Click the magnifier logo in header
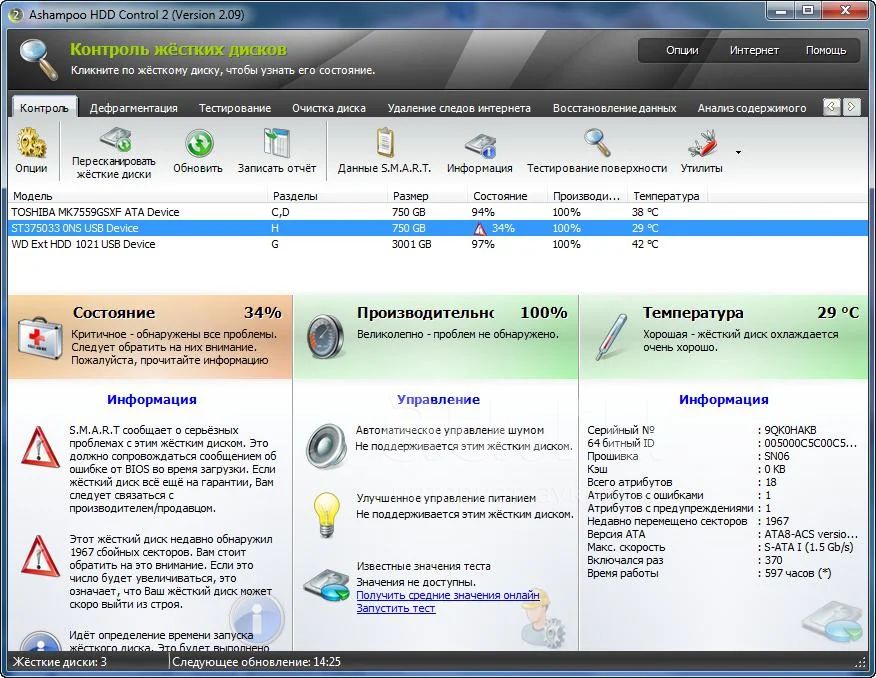 39,58
